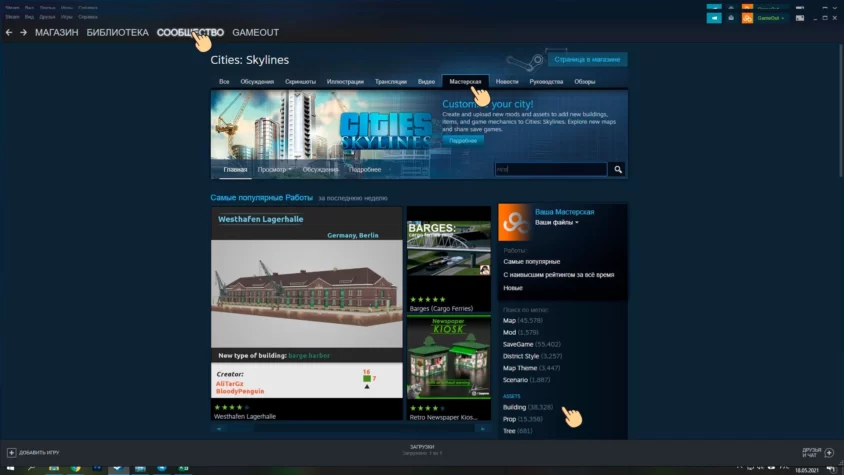Screen dimensions: 844x475
Task: Select the Все hub tab
Action: pyautogui.click(x=224, y=82)
